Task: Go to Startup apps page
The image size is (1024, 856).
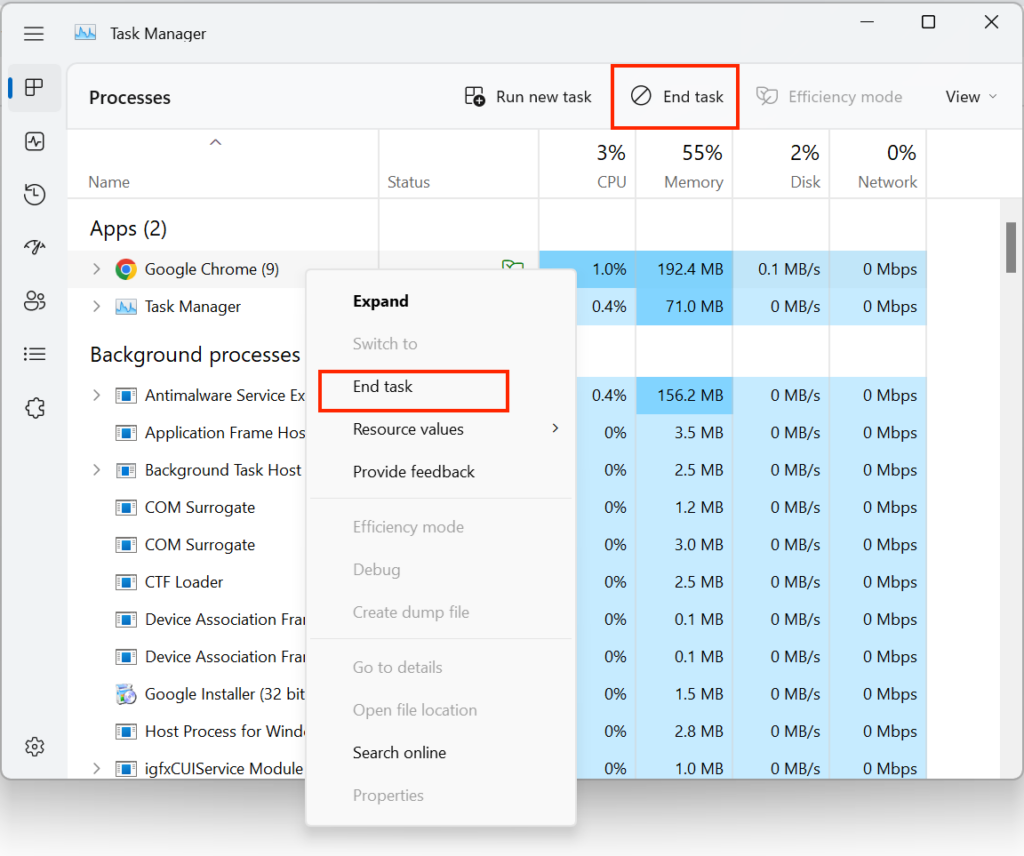Action: pos(35,247)
